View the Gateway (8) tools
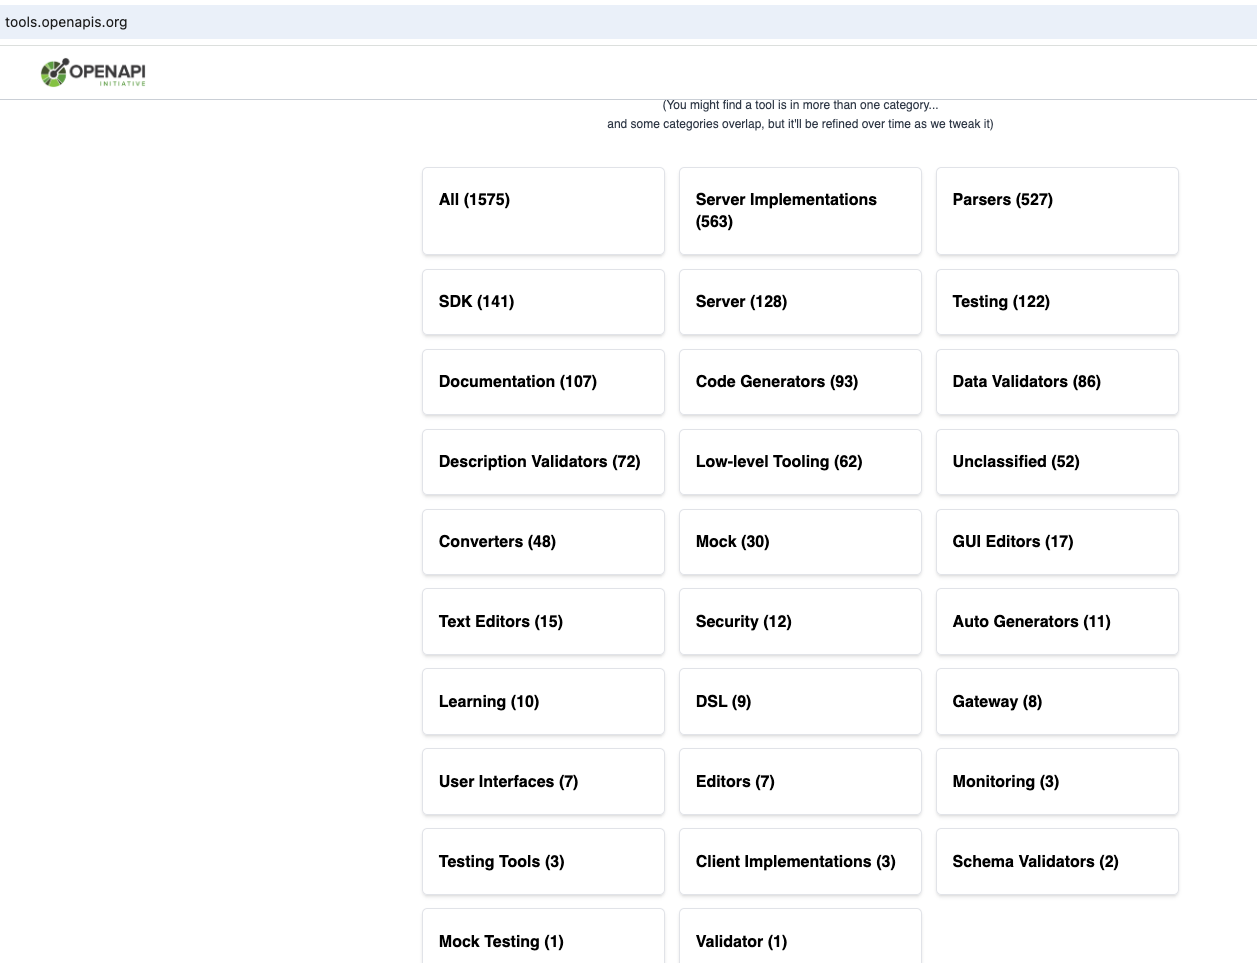This screenshot has height=963, width=1257. (x=1057, y=702)
